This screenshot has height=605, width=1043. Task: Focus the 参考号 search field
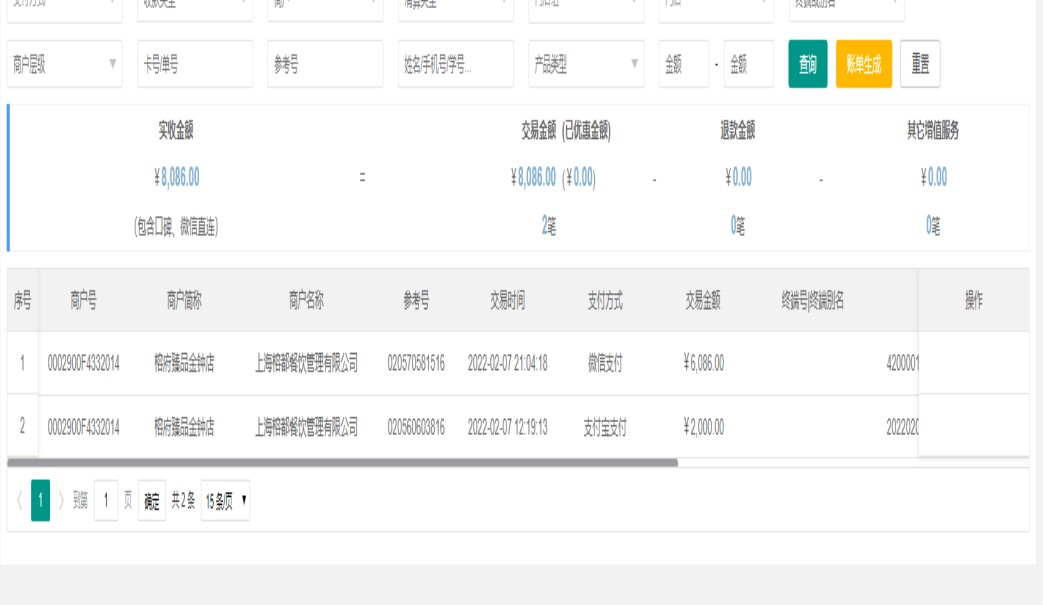[x=325, y=65]
